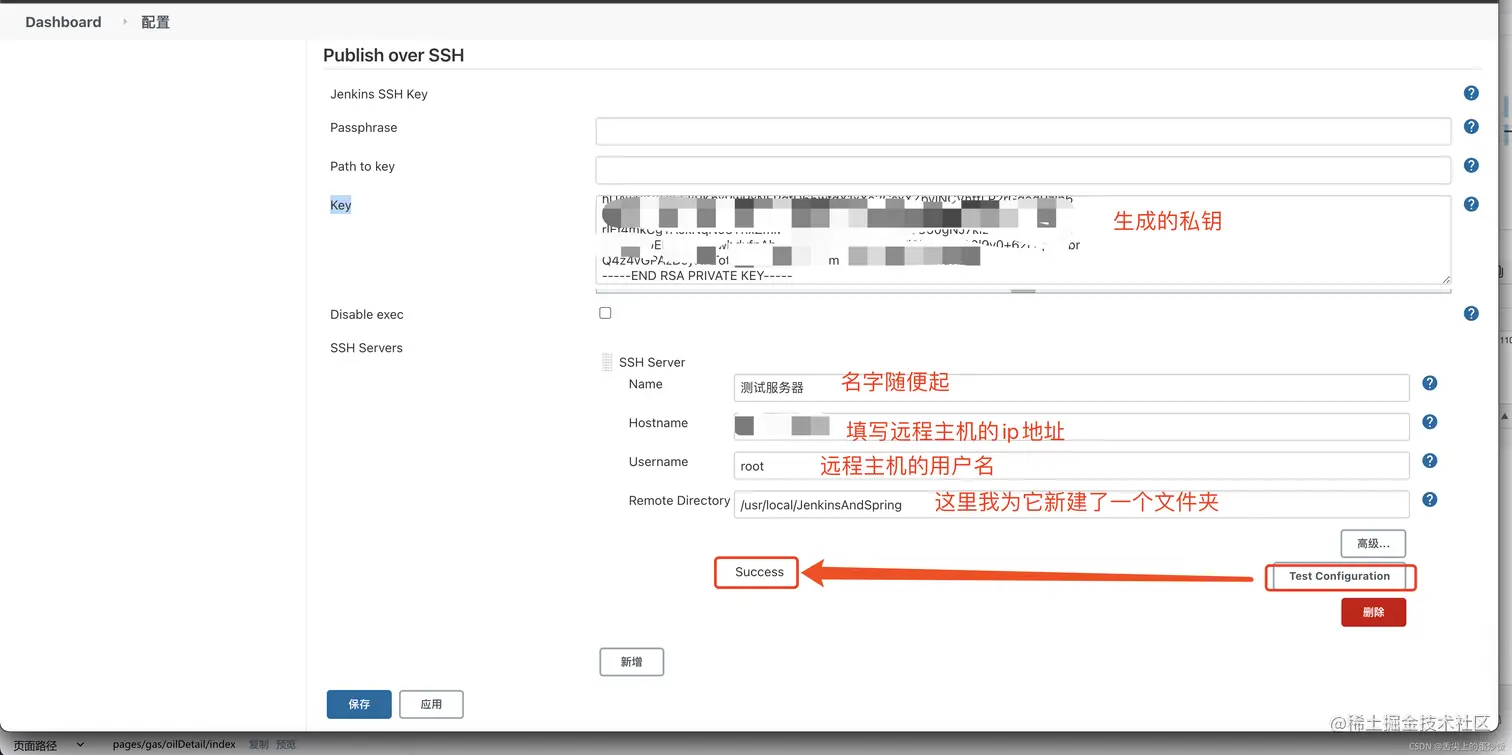Image resolution: width=1512 pixels, height=755 pixels.
Task: Show help for the Hostname field
Action: tap(1430, 422)
